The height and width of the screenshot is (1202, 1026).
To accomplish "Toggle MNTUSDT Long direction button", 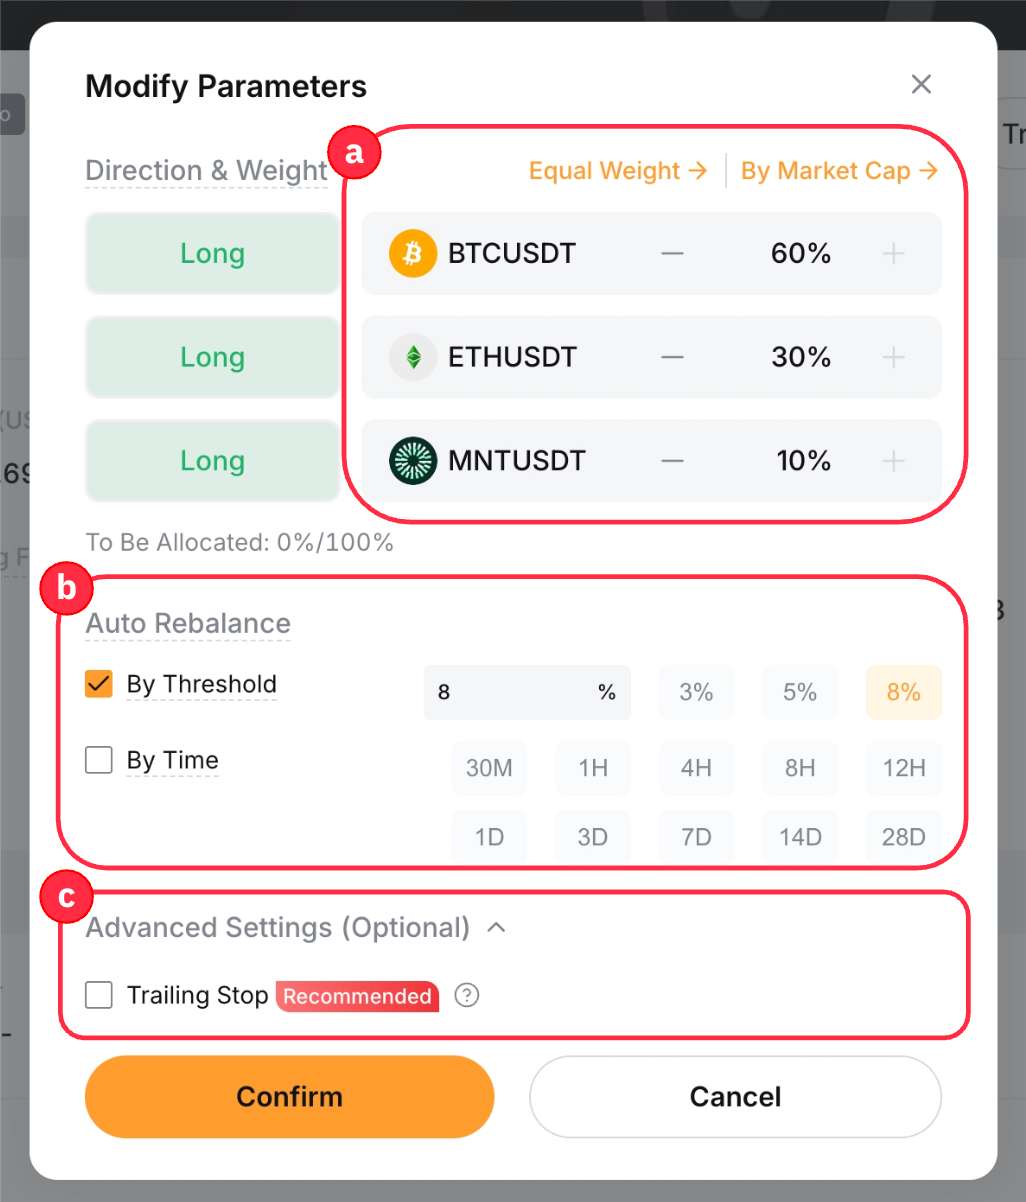I will coord(212,461).
